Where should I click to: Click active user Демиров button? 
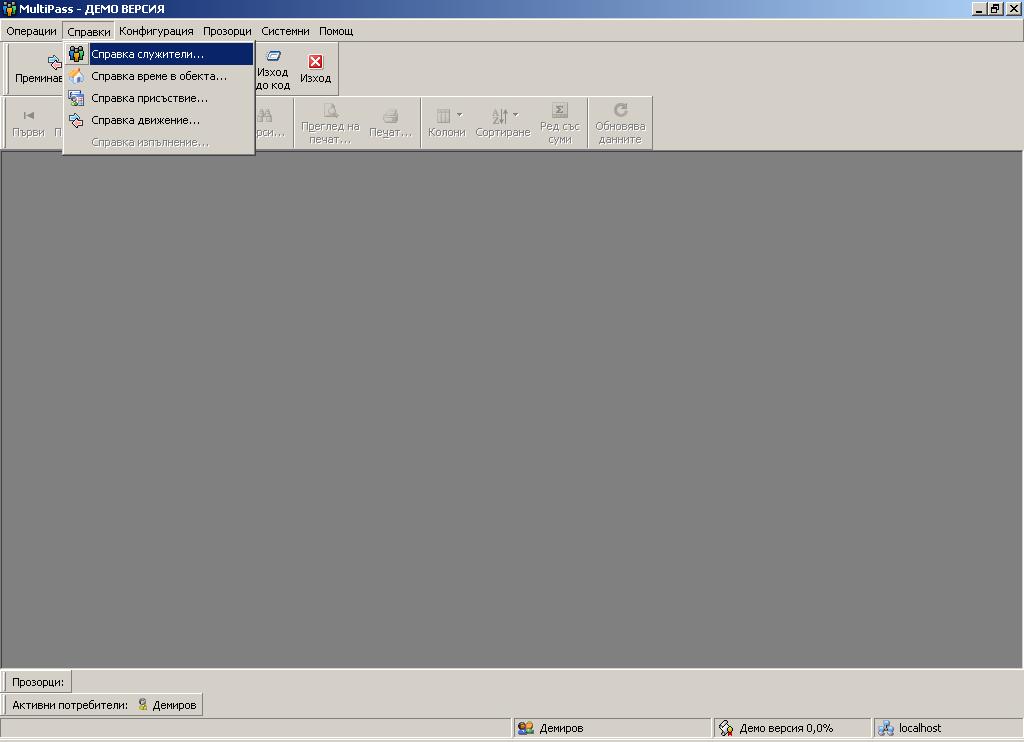pyautogui.click(x=167, y=705)
